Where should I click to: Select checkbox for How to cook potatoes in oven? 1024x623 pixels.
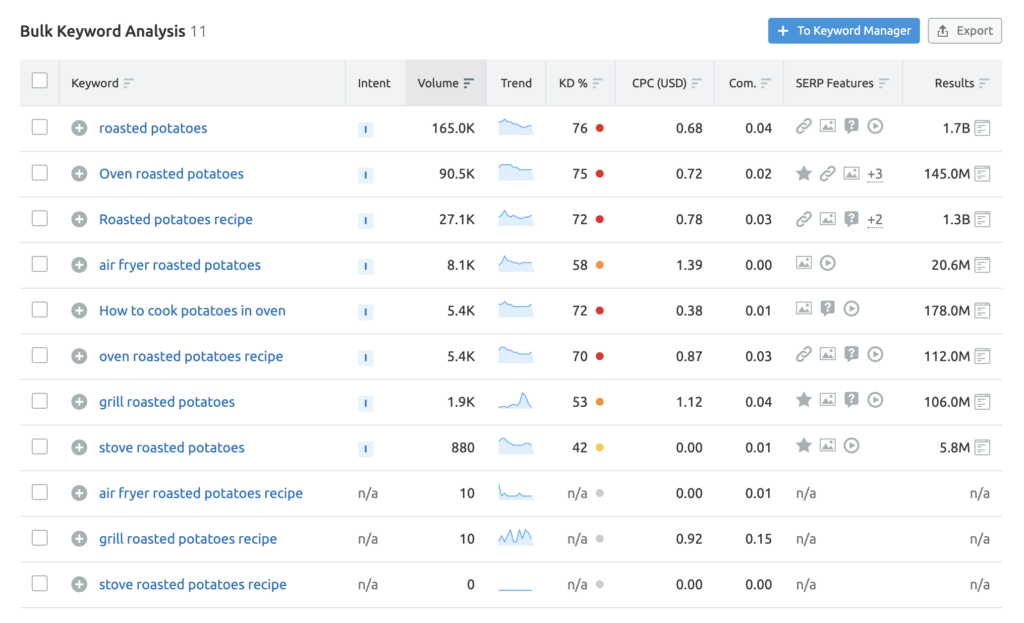pyautogui.click(x=40, y=310)
